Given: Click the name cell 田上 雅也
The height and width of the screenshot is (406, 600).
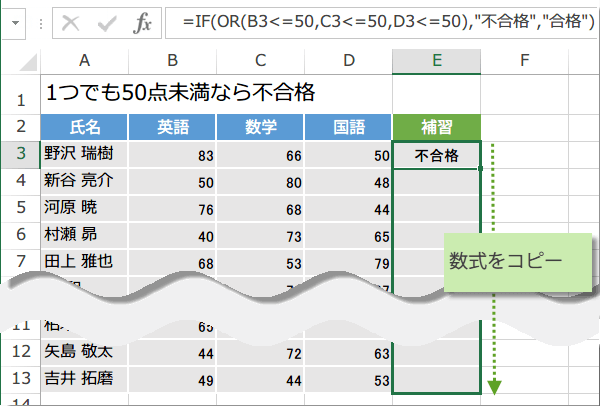Looking at the screenshot, I should 84,262.
